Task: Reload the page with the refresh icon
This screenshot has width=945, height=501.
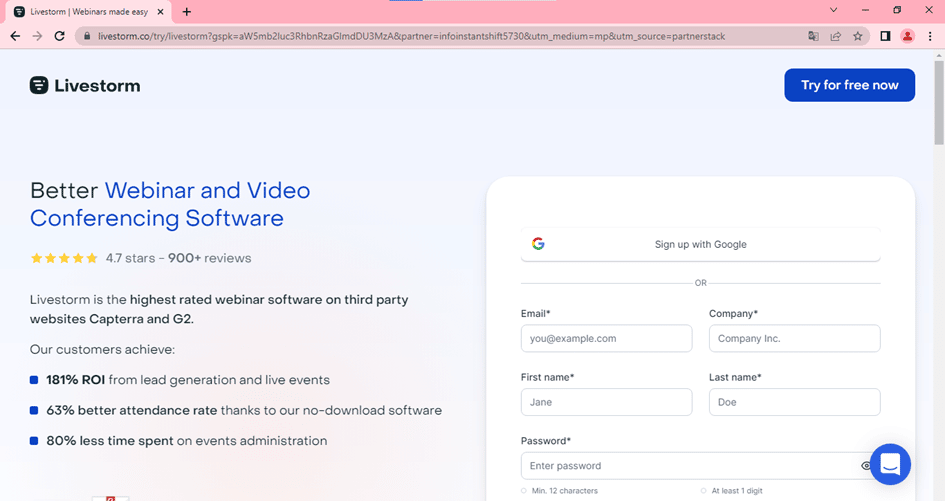Action: pos(59,36)
